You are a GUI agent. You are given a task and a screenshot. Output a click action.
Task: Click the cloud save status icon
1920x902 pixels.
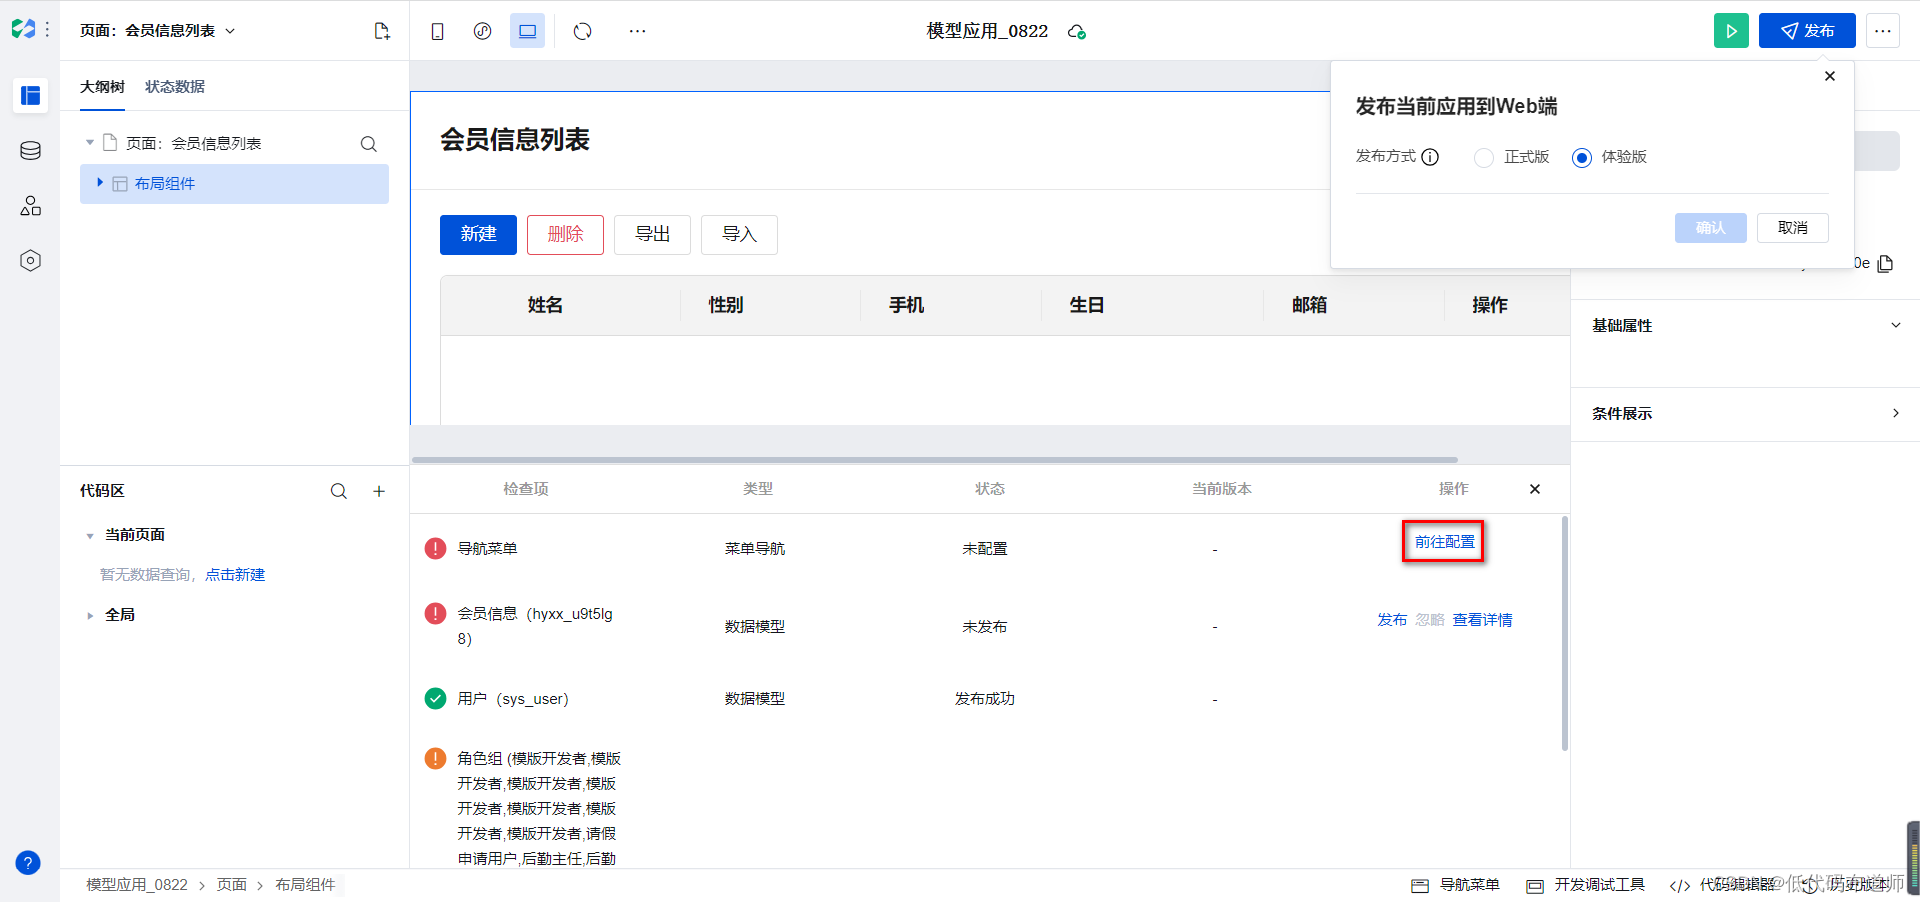1077,32
